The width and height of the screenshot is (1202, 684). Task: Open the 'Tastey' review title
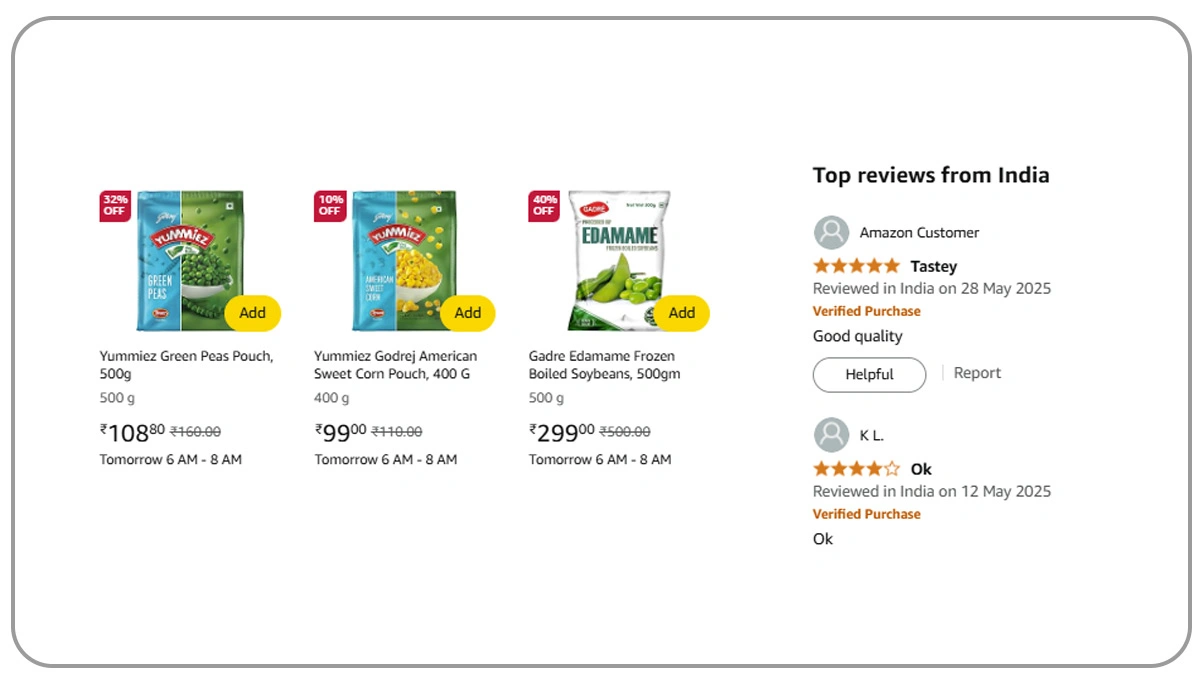pyautogui.click(x=932, y=265)
